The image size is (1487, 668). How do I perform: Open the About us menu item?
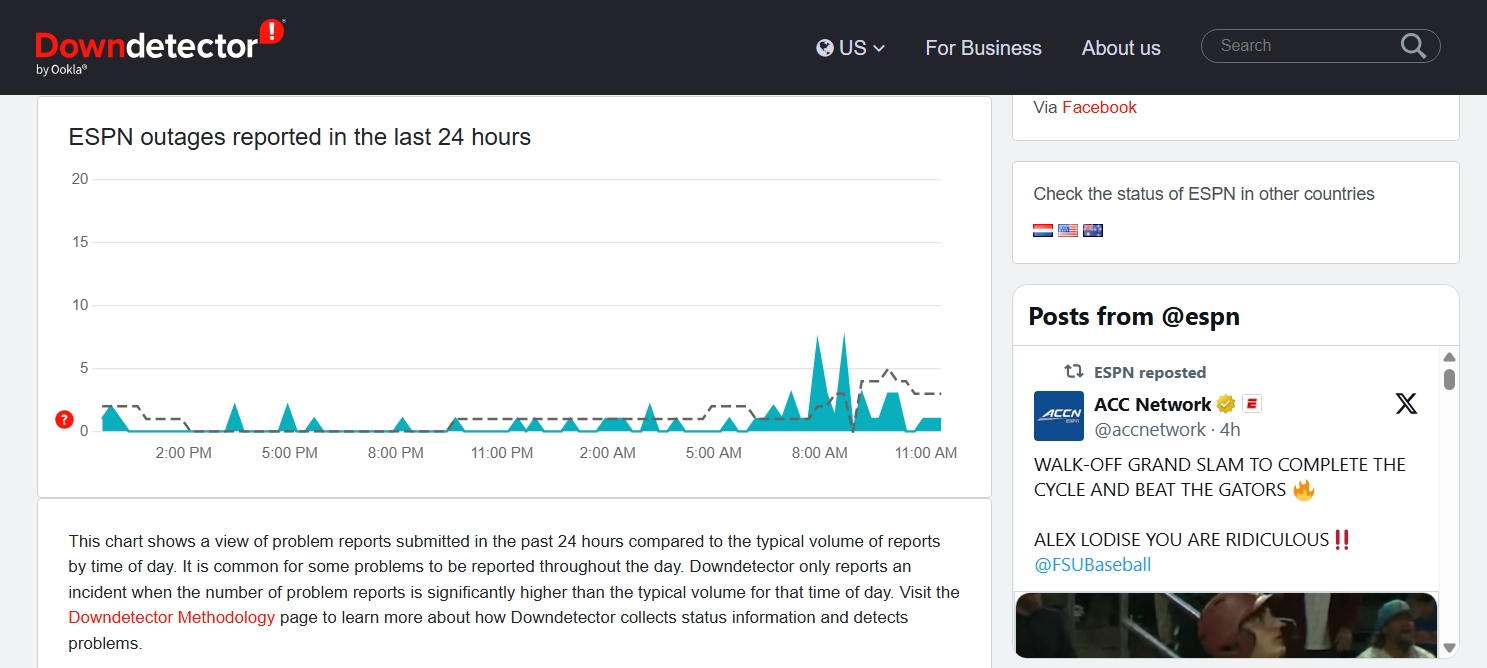pyautogui.click(x=1121, y=48)
